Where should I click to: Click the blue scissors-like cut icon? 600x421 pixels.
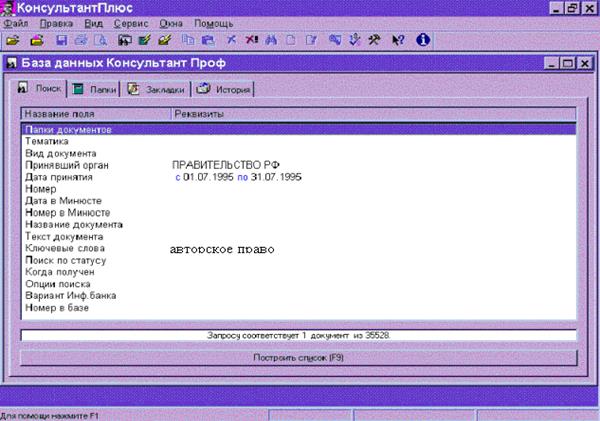click(231, 40)
